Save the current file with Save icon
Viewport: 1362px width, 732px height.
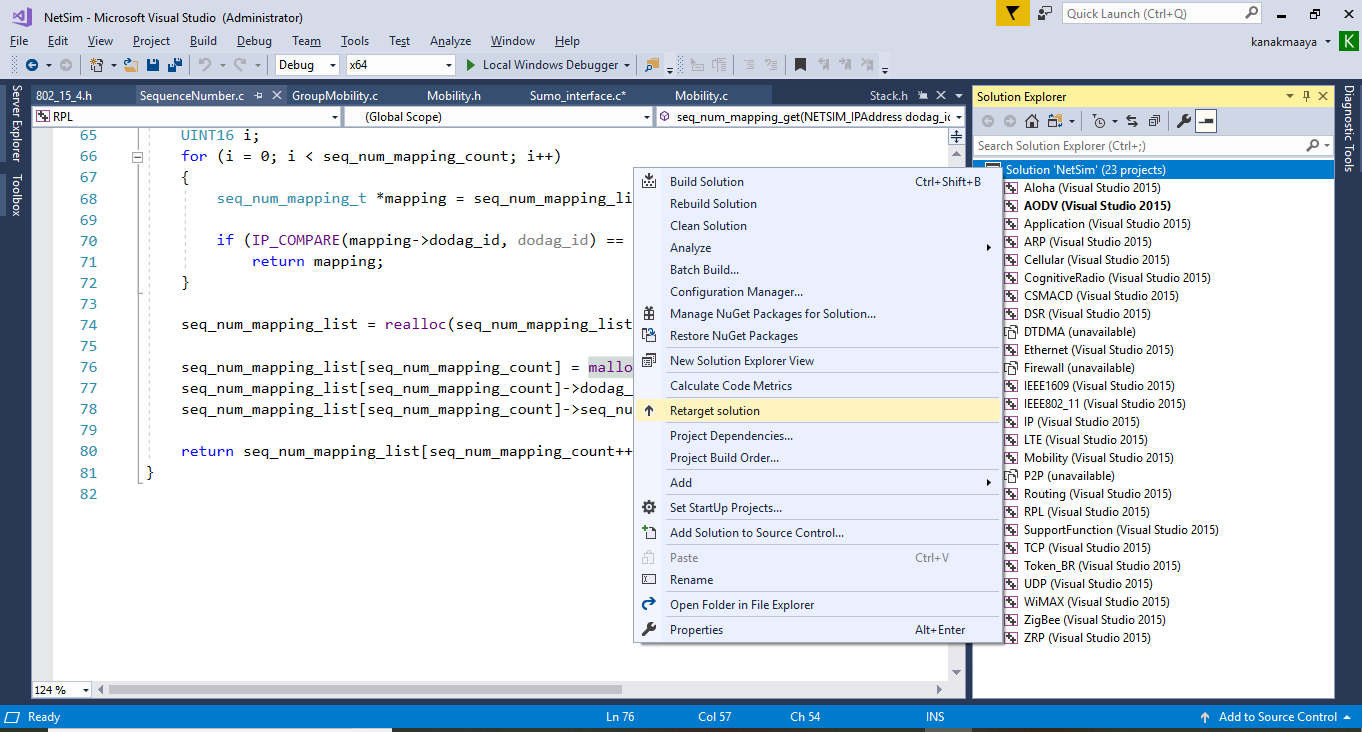(x=153, y=65)
